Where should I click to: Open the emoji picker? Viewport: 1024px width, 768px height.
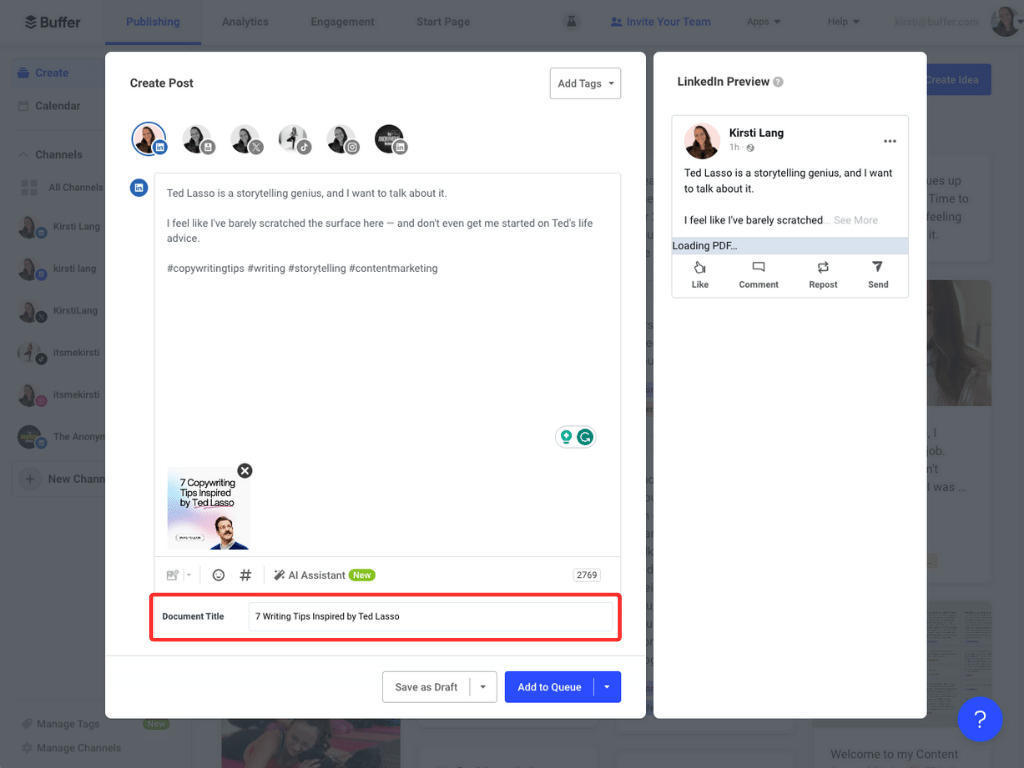coord(219,575)
